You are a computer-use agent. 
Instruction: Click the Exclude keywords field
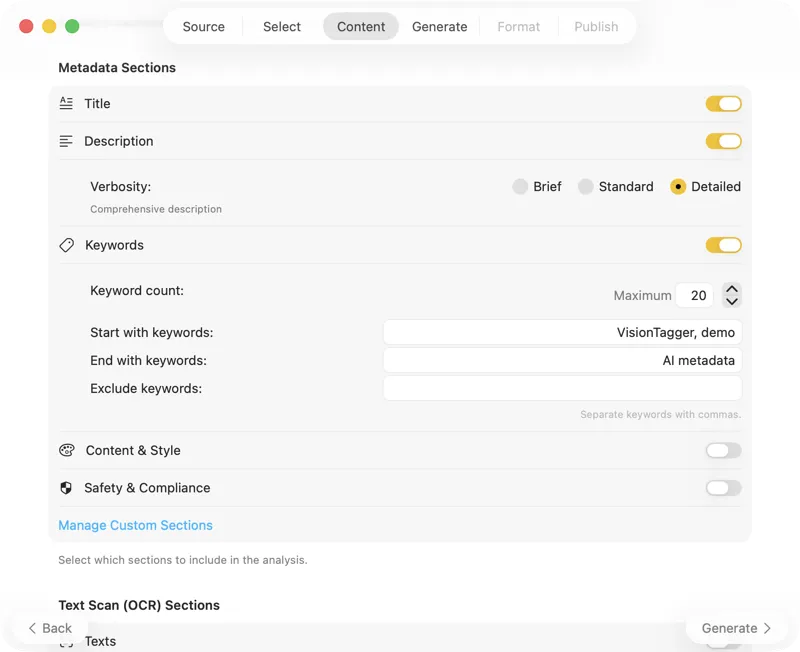point(562,389)
